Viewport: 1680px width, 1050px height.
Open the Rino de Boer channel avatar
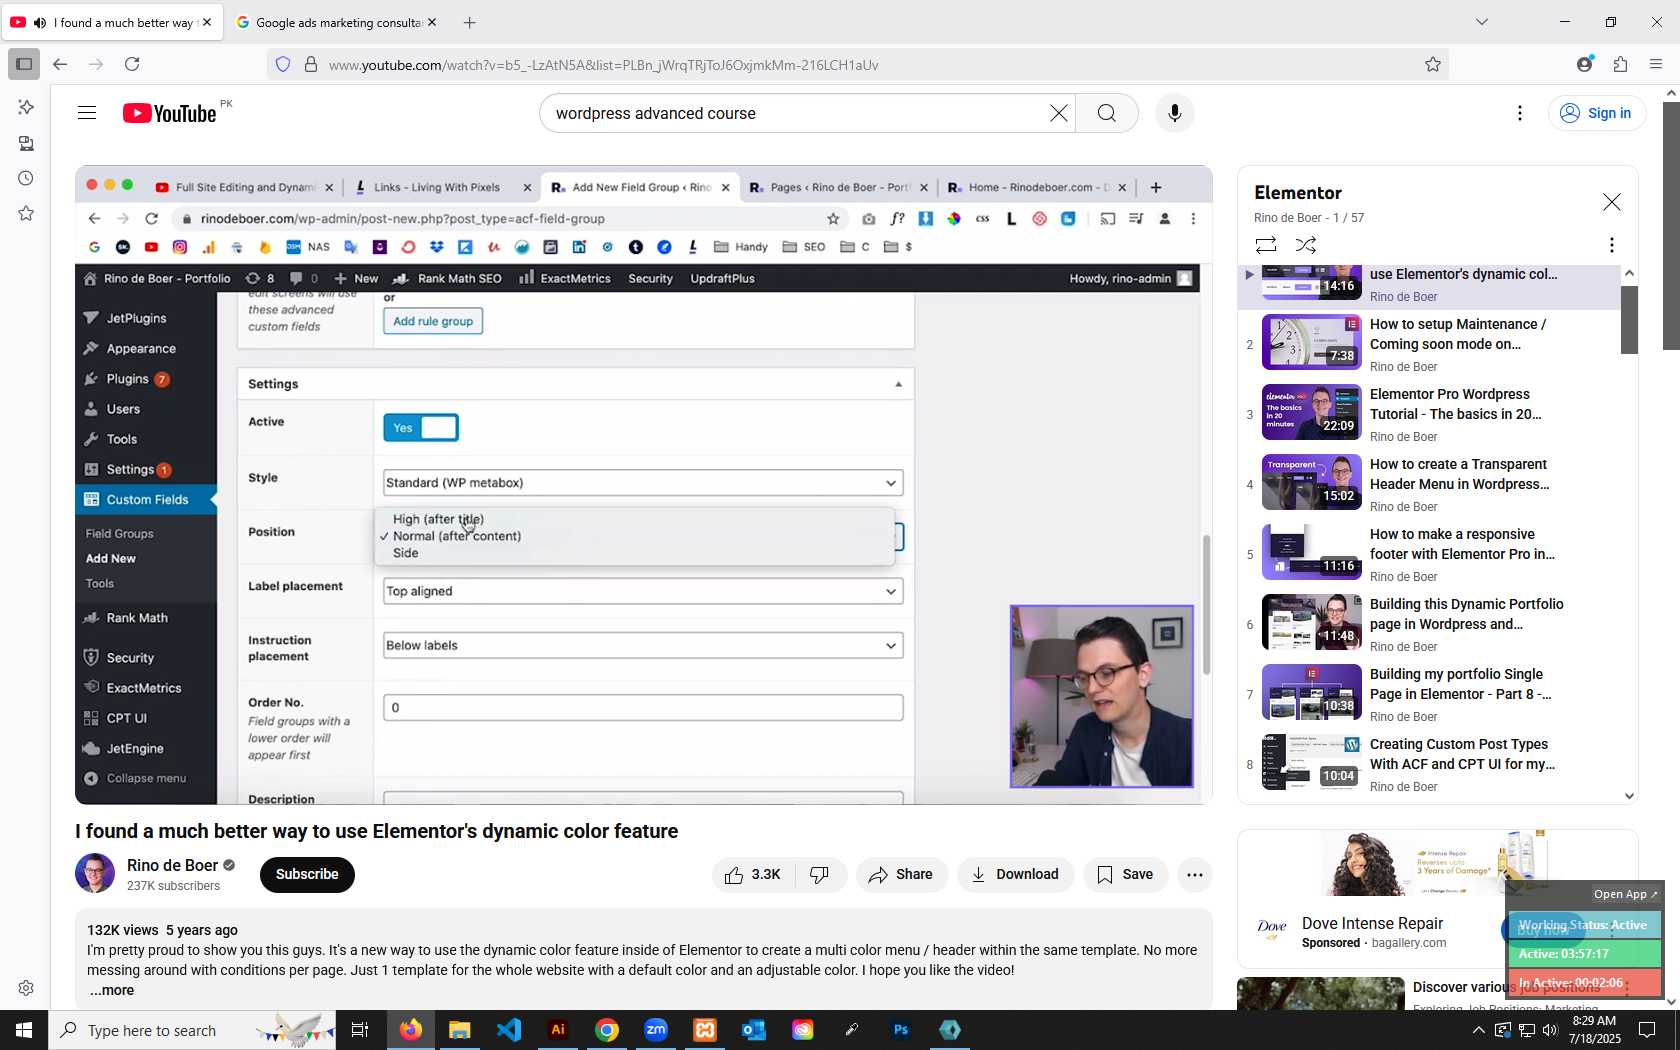click(95, 874)
